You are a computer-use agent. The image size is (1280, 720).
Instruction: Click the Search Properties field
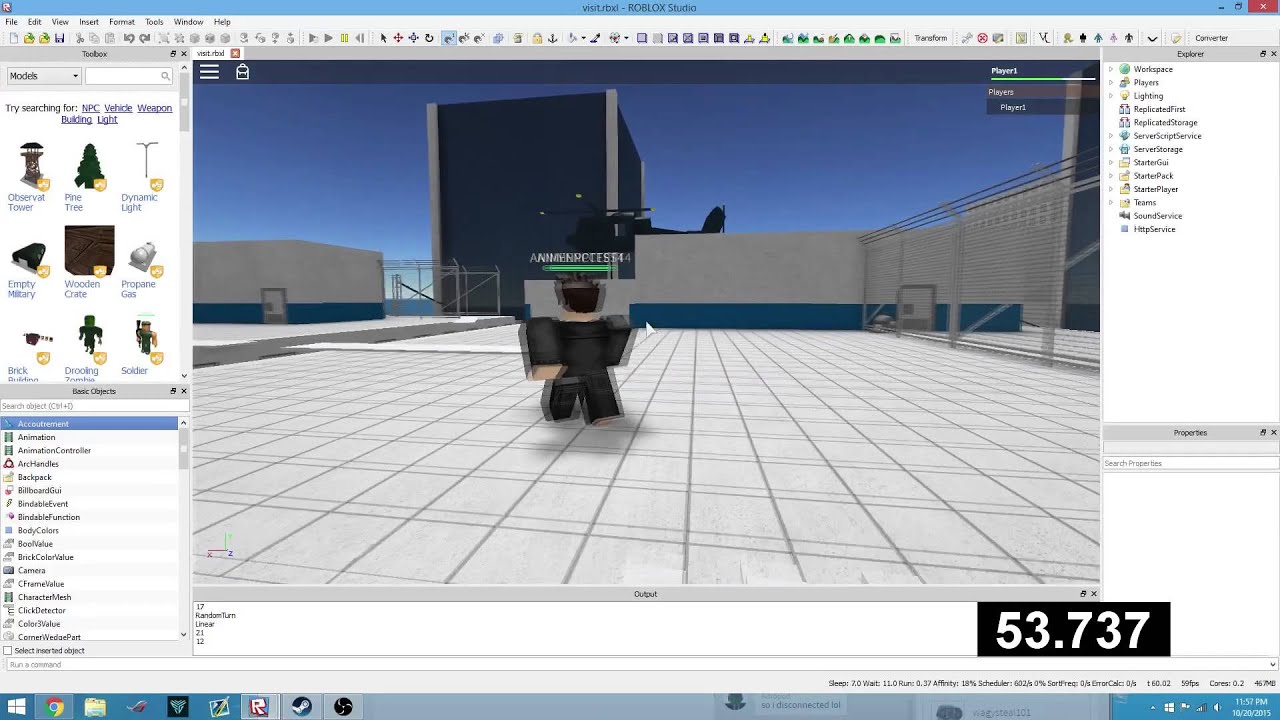tap(1190, 463)
